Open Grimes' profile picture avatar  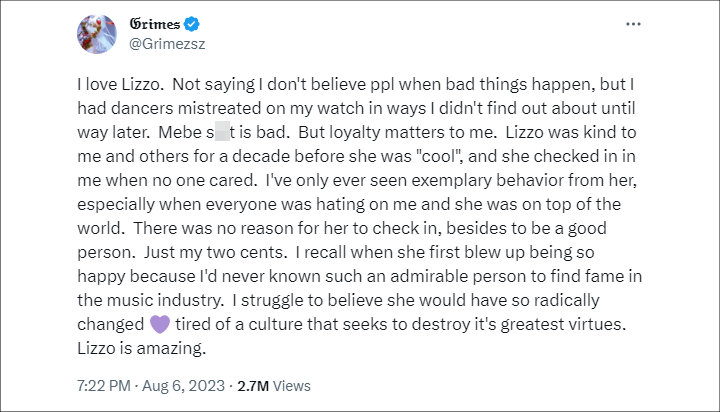tap(96, 34)
